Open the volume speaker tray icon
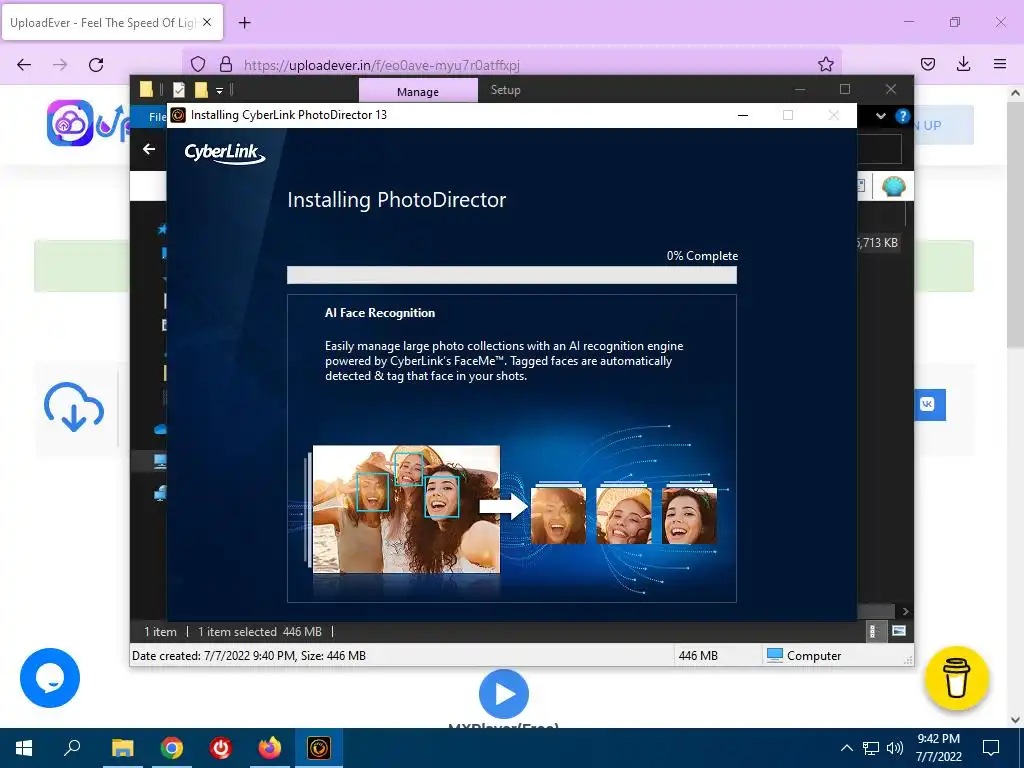This screenshot has width=1024, height=768. 895,748
